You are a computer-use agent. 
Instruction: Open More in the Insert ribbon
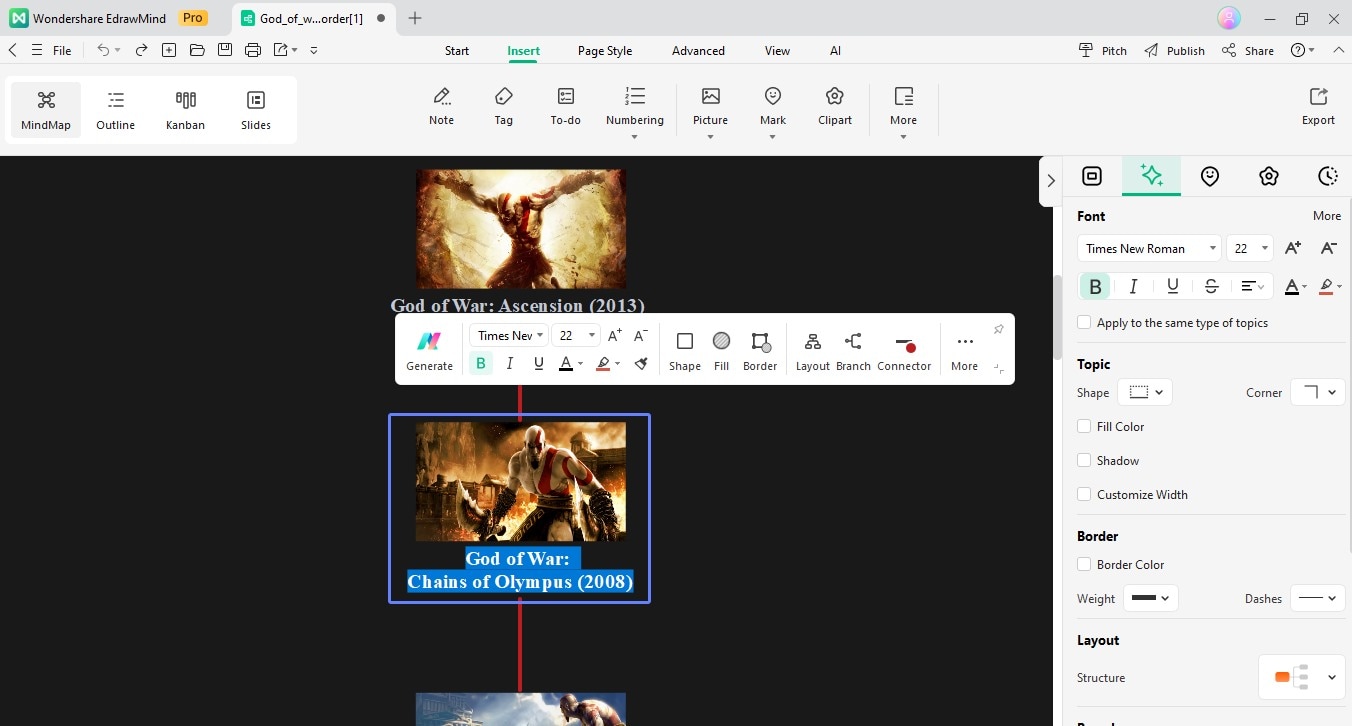[x=903, y=112]
